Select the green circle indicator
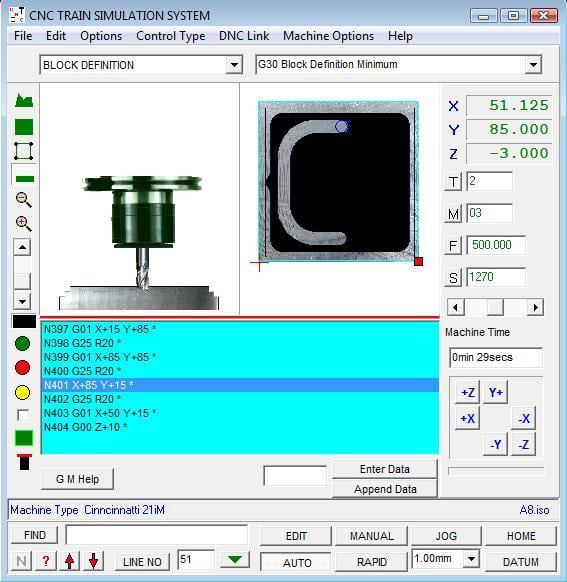 click(22, 343)
